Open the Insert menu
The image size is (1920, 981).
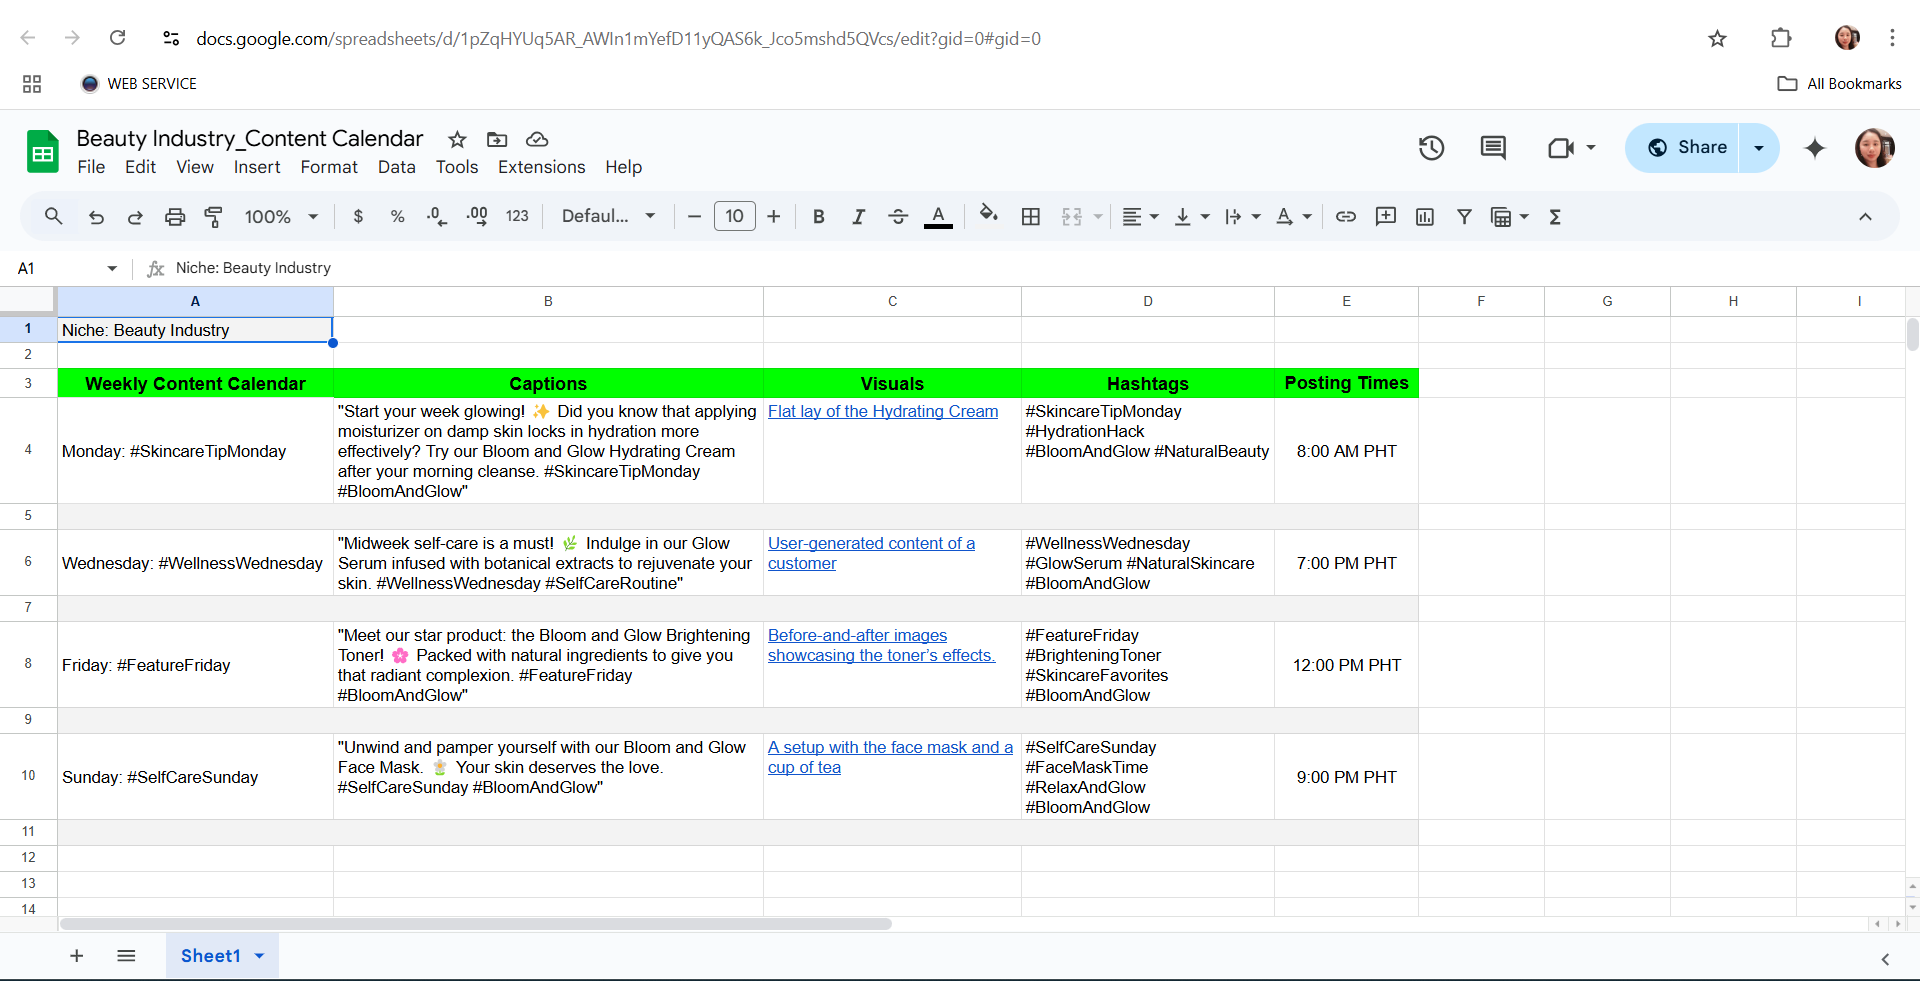(x=257, y=167)
